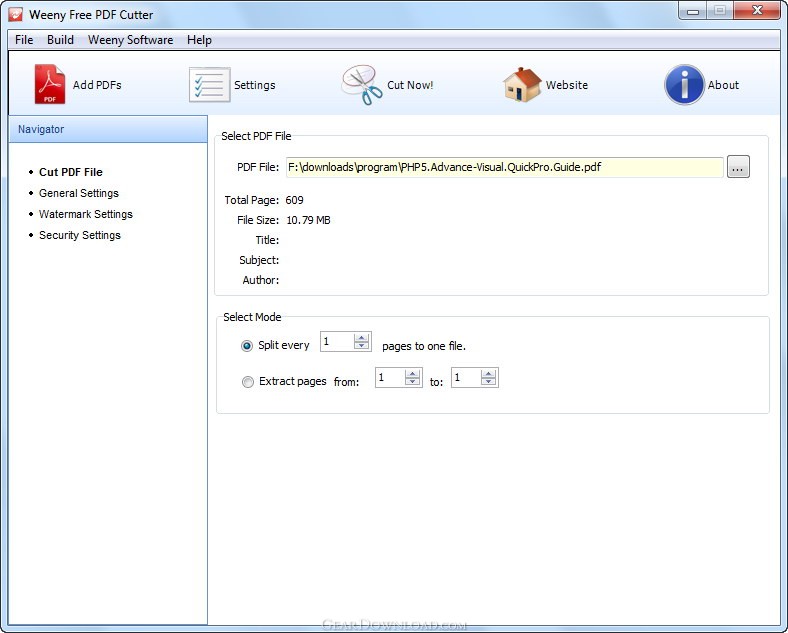This screenshot has height=633, width=788.
Task: Open Security Settings in Navigator
Action: pos(79,236)
